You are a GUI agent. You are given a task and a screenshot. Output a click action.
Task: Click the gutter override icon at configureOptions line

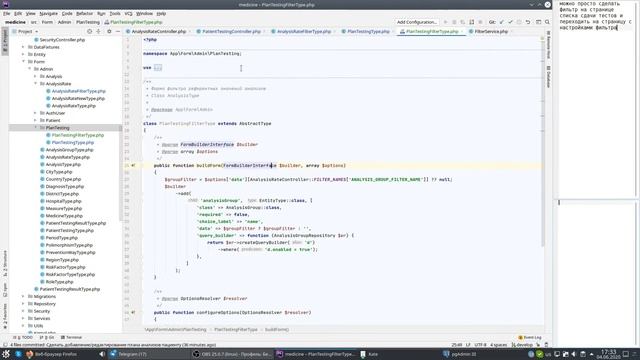[133, 313]
